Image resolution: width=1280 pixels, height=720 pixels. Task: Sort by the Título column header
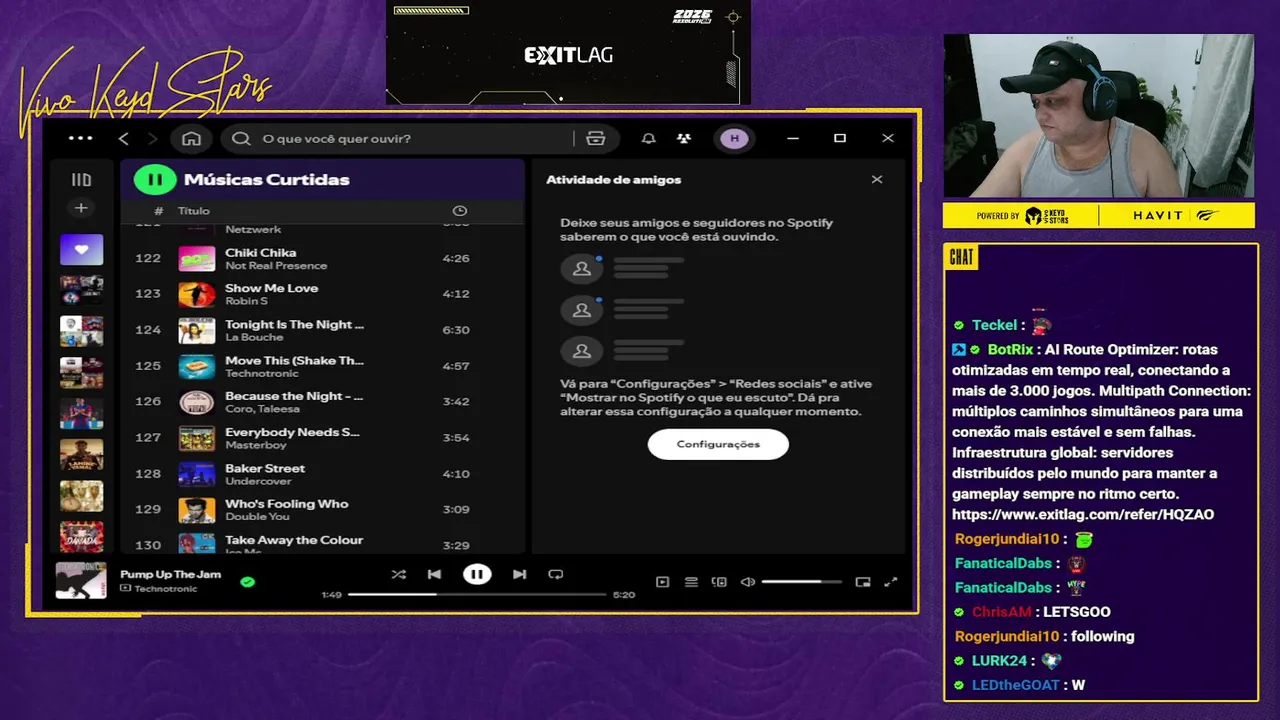click(x=194, y=211)
